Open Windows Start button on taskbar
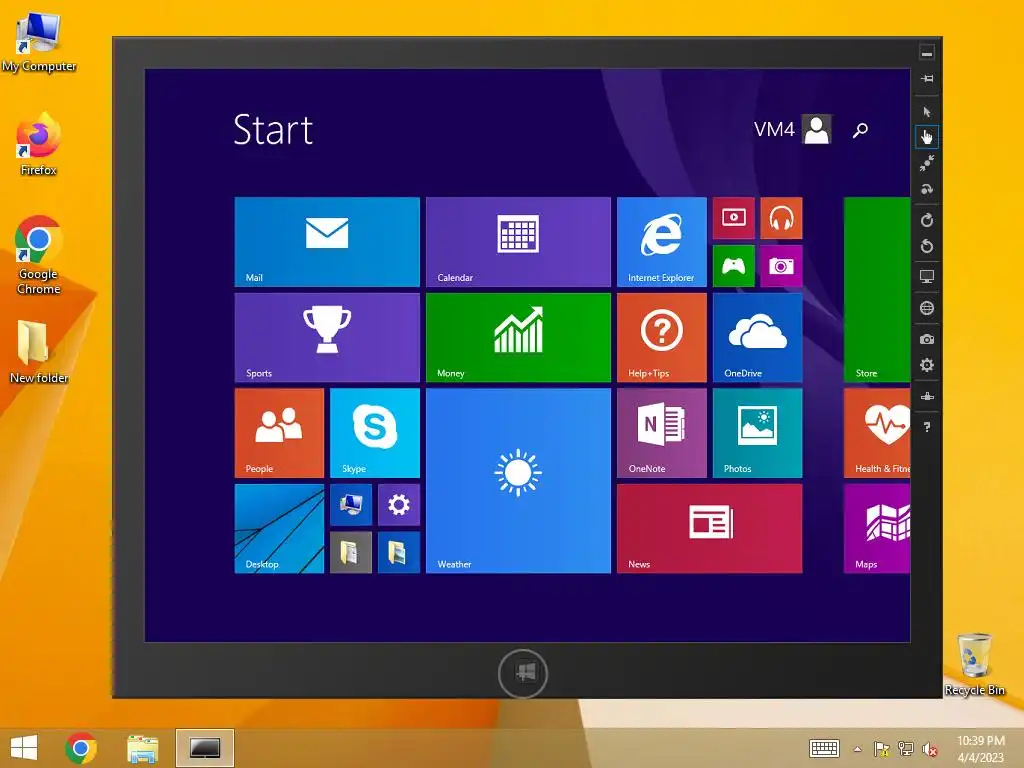 tap(24, 748)
